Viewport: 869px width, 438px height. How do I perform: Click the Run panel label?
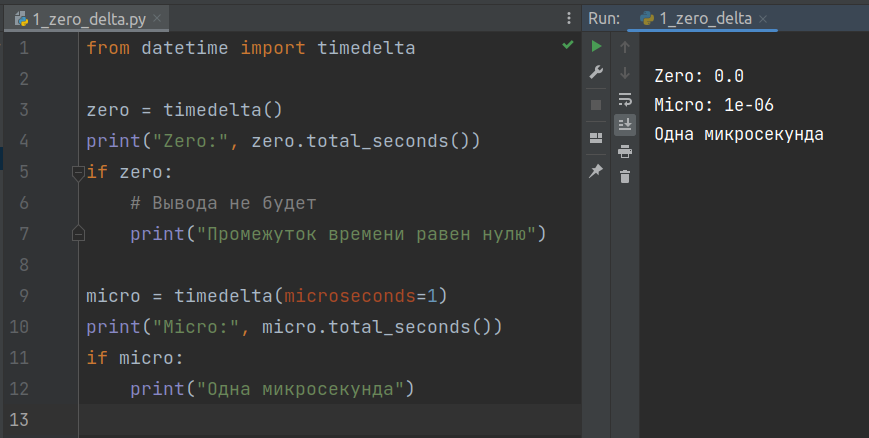604,18
